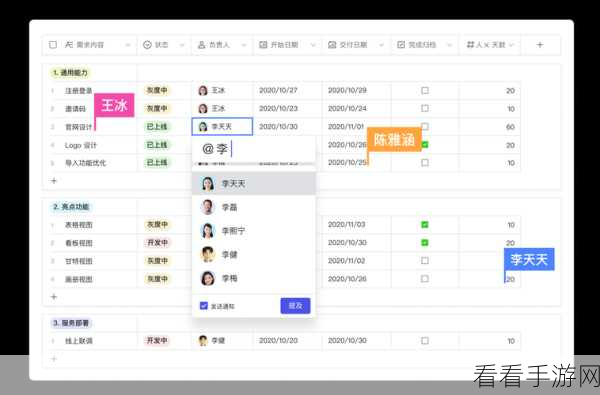This screenshot has height=395, width=600.
Task: Open the 负责人 column dropdown arrow
Action: [244, 45]
